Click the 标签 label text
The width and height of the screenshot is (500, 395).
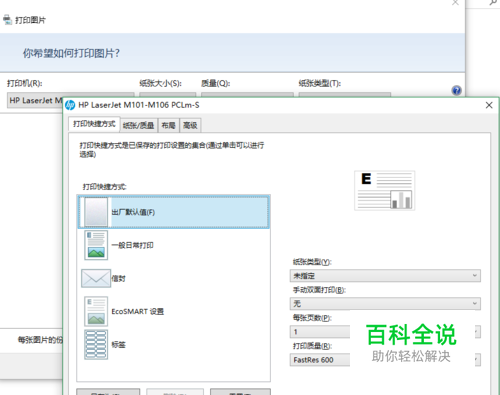click(118, 345)
